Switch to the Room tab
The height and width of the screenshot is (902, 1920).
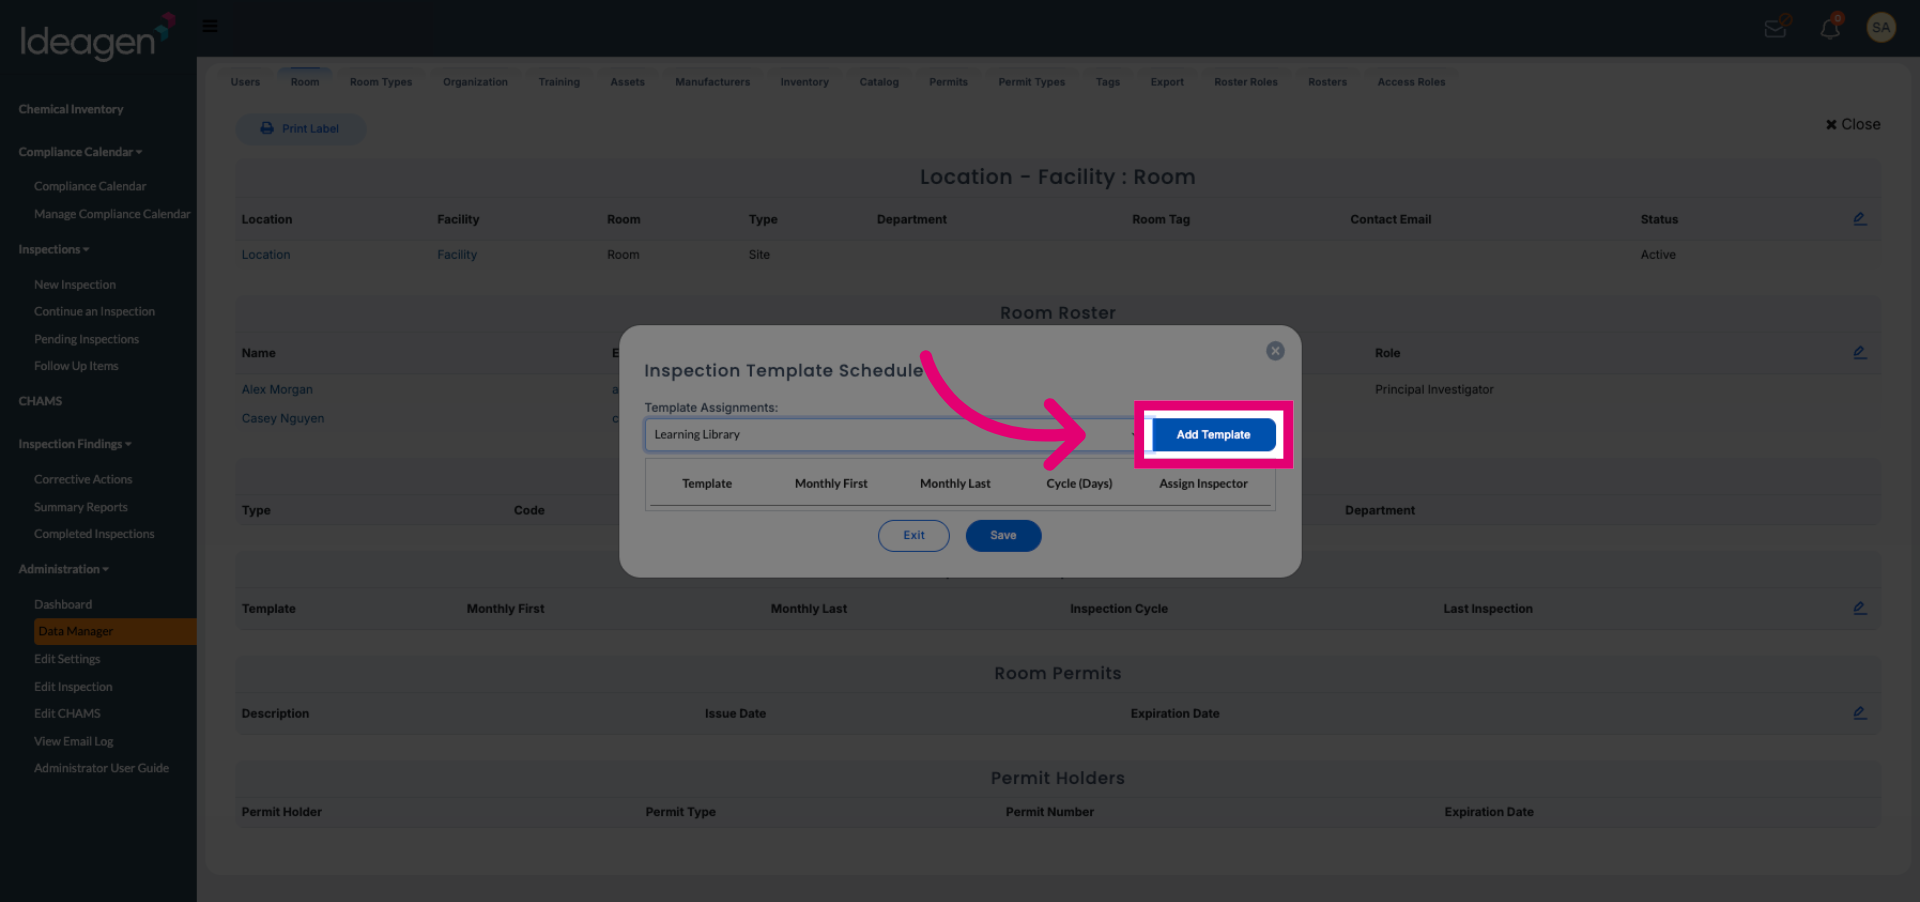(305, 82)
